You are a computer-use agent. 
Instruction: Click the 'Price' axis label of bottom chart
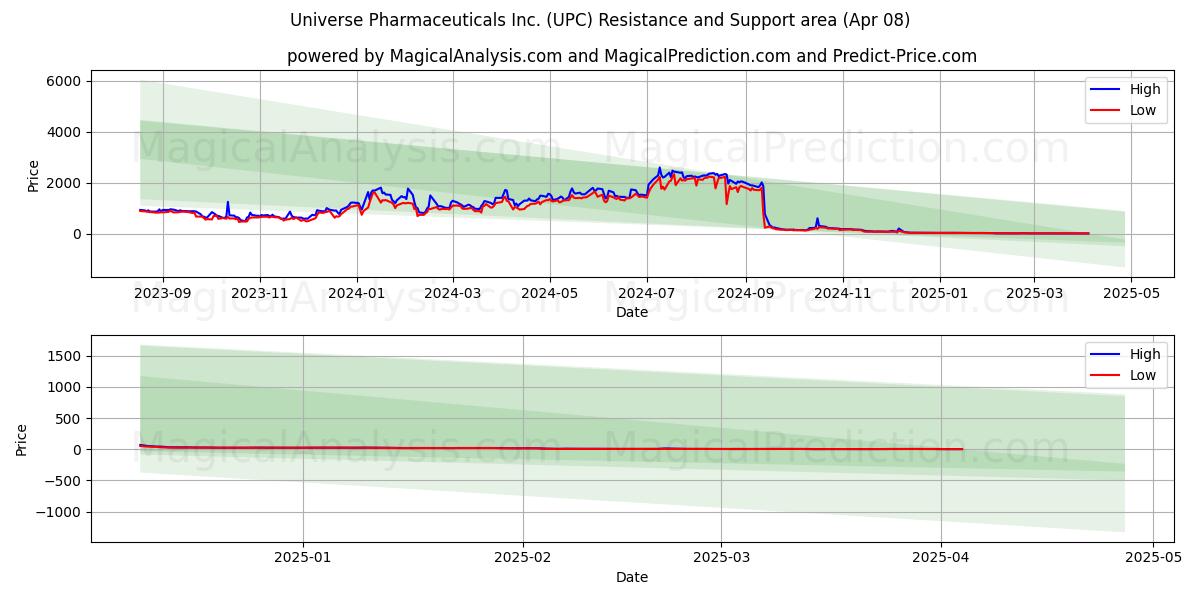pyautogui.click(x=23, y=439)
